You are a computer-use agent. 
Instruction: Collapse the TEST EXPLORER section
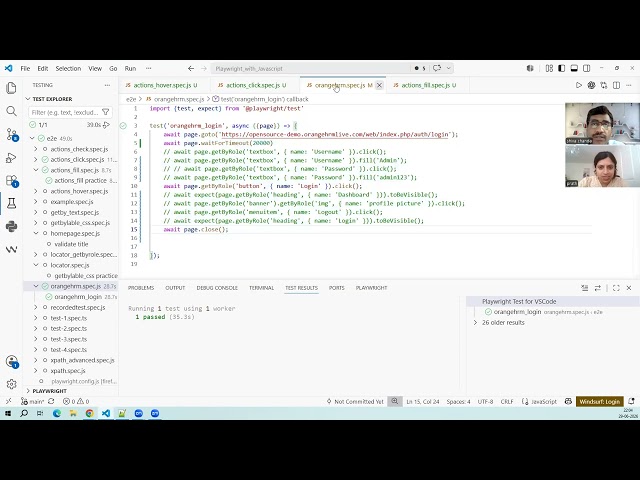pos(28,99)
